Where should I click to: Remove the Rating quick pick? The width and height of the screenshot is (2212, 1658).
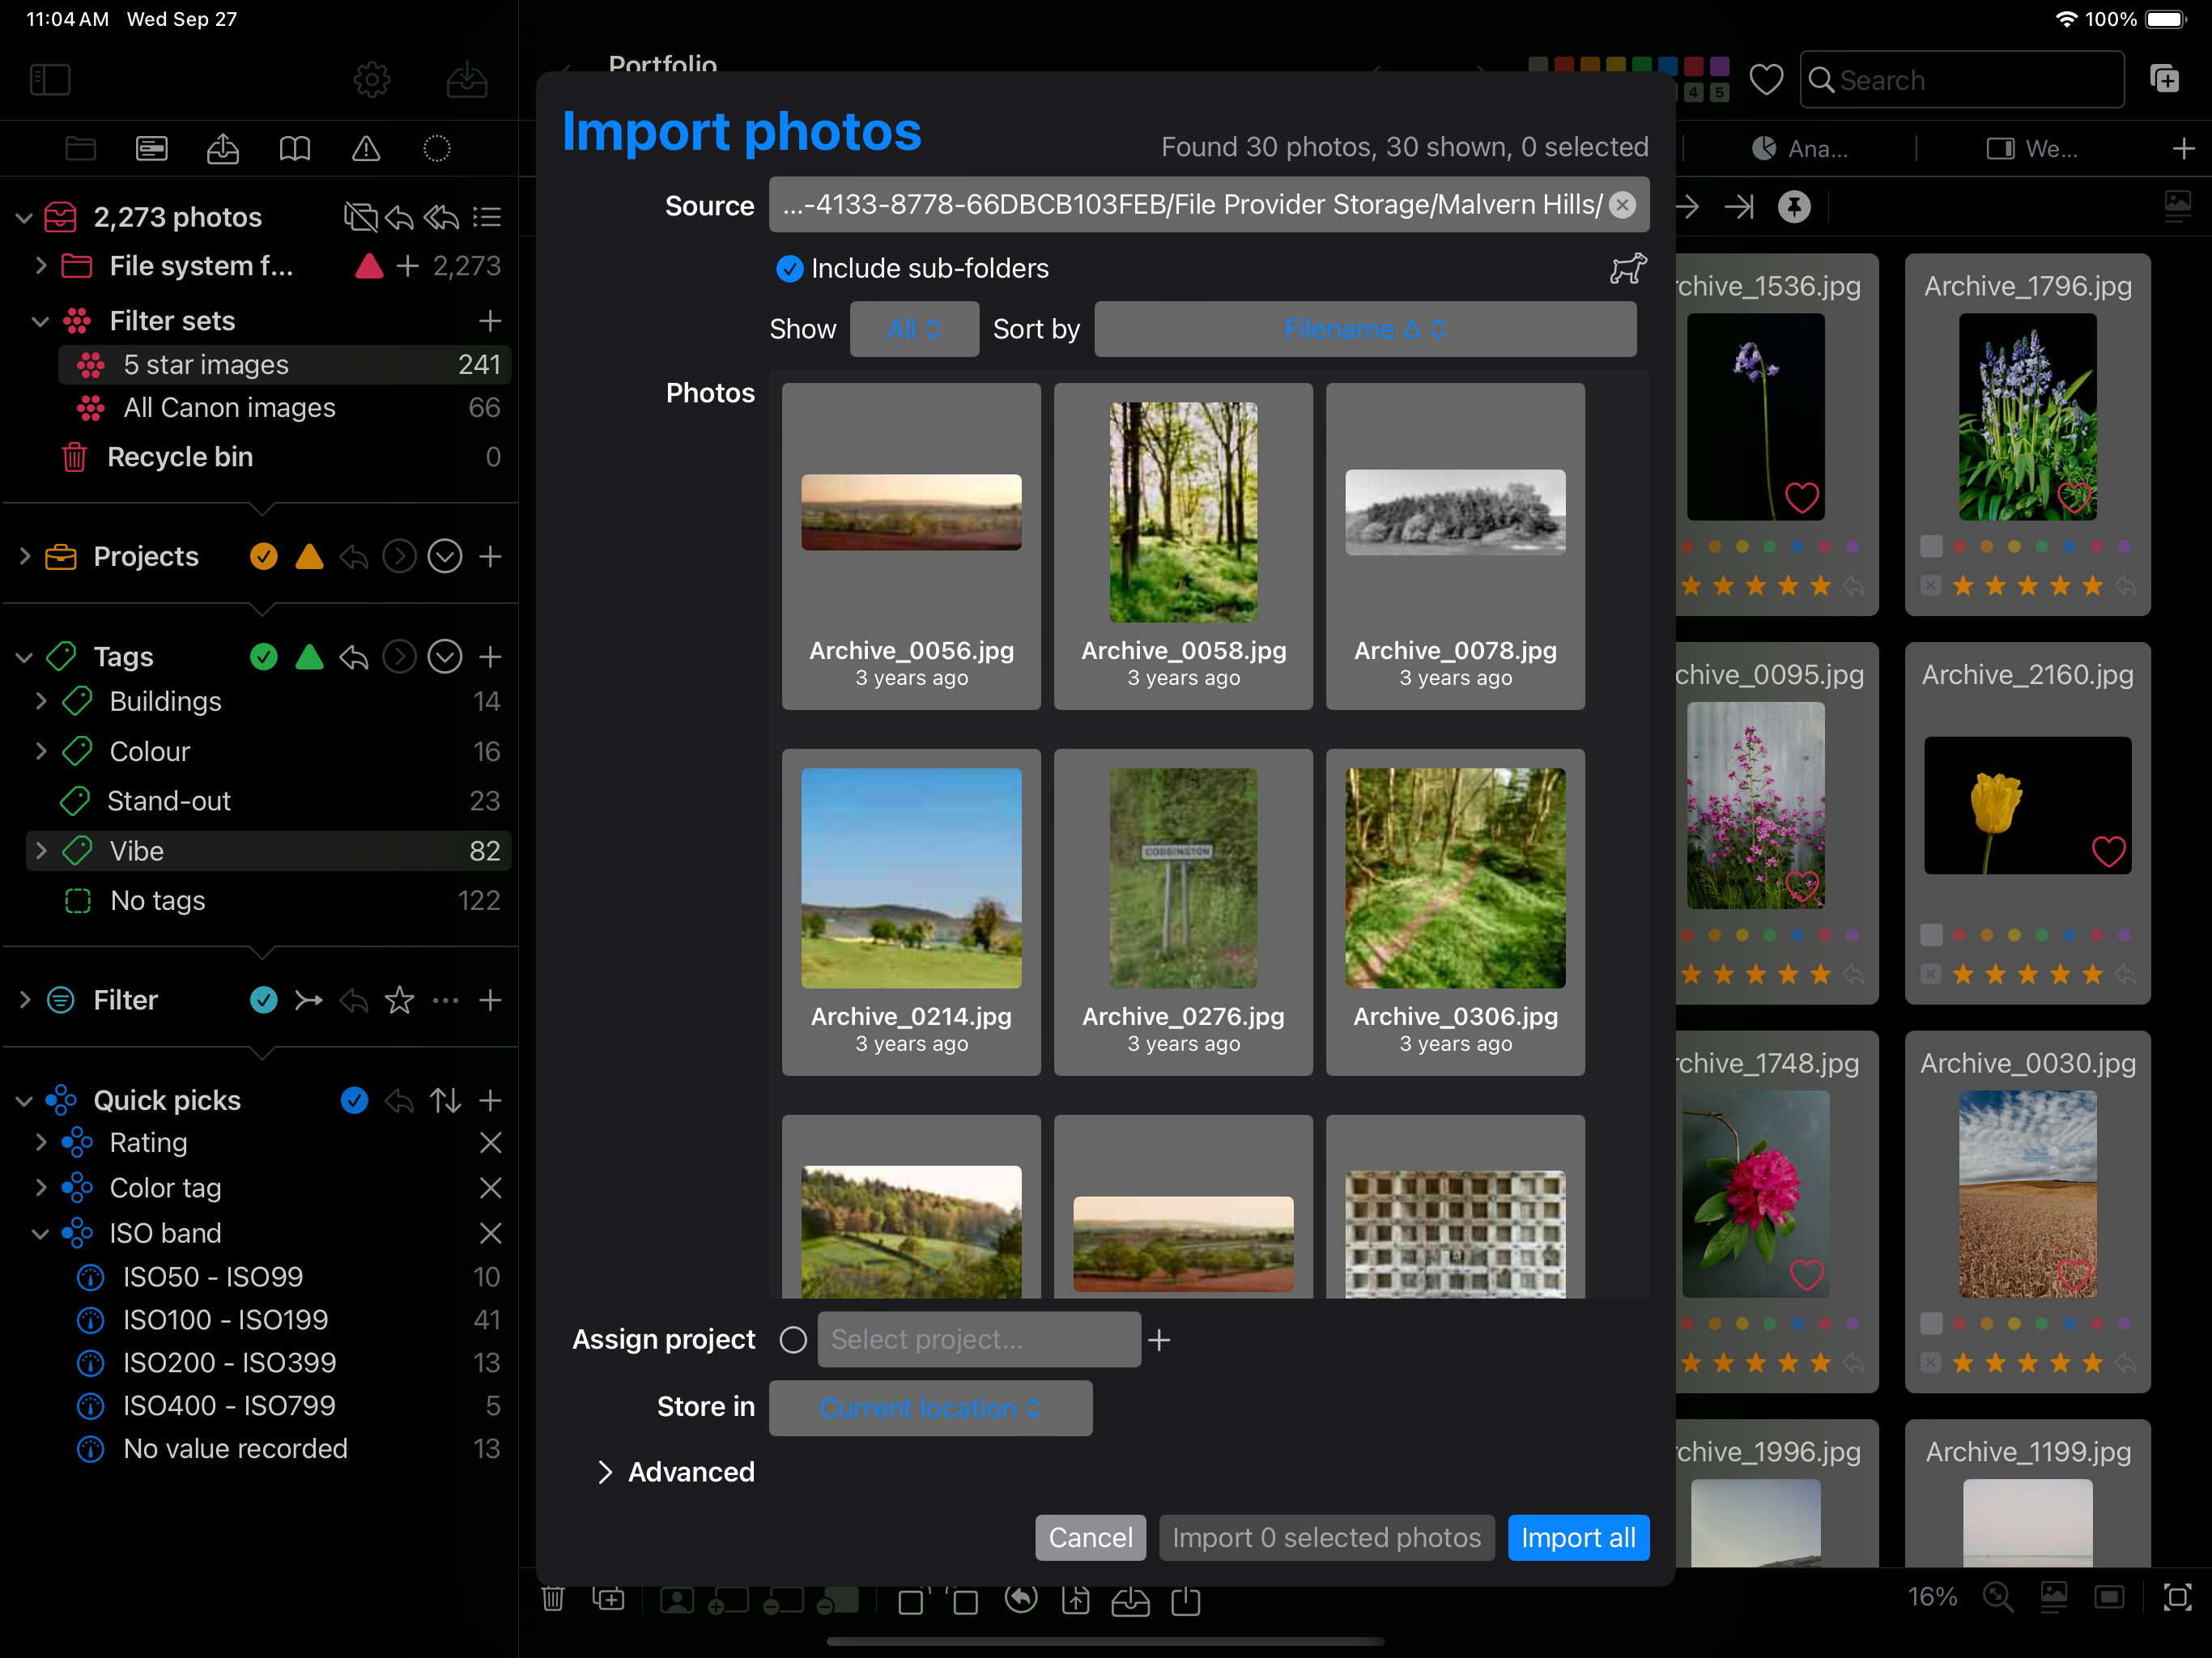point(490,1143)
